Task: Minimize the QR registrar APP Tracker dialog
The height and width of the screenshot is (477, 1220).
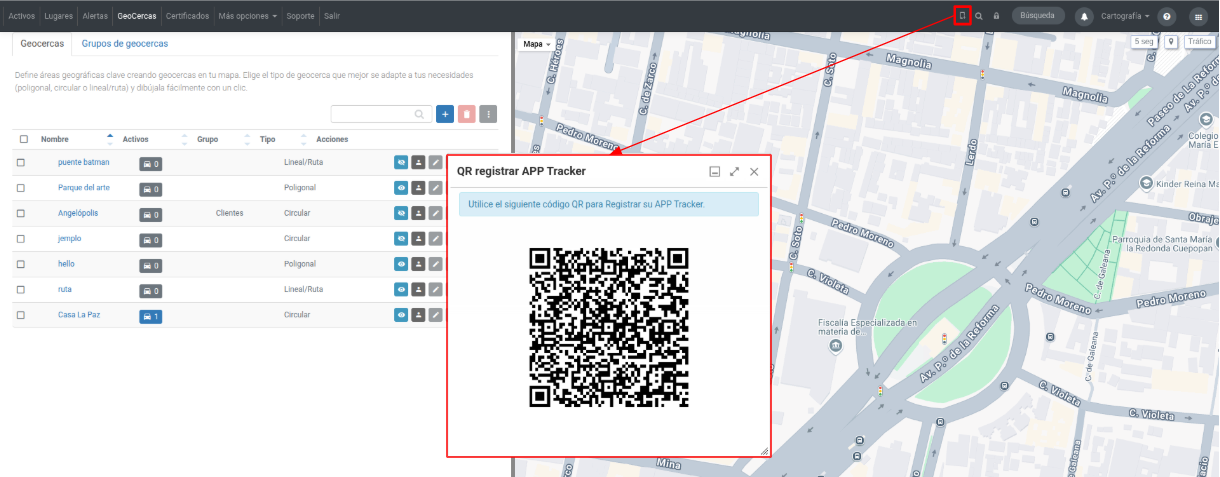Action: point(715,172)
